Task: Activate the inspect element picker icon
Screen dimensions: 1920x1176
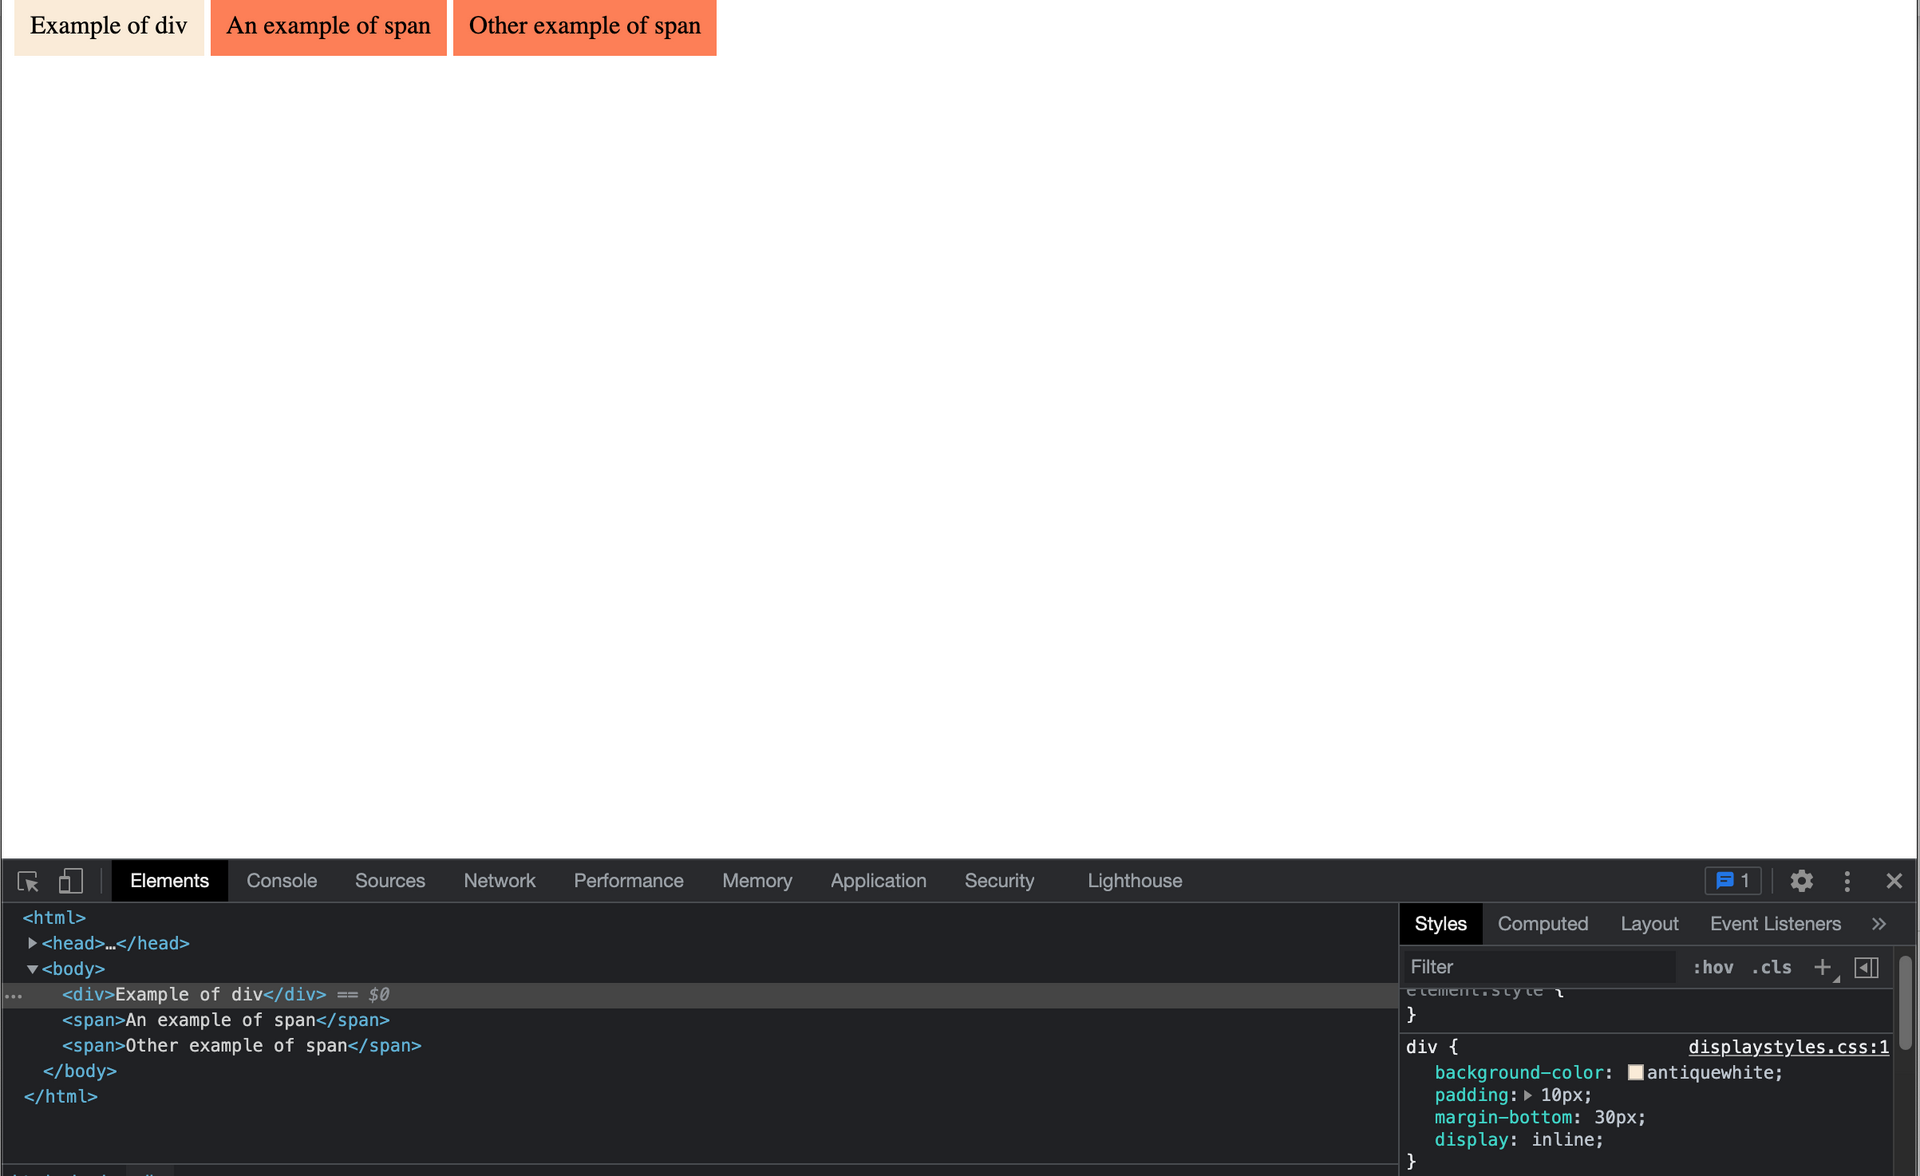Action: pyautogui.click(x=28, y=881)
